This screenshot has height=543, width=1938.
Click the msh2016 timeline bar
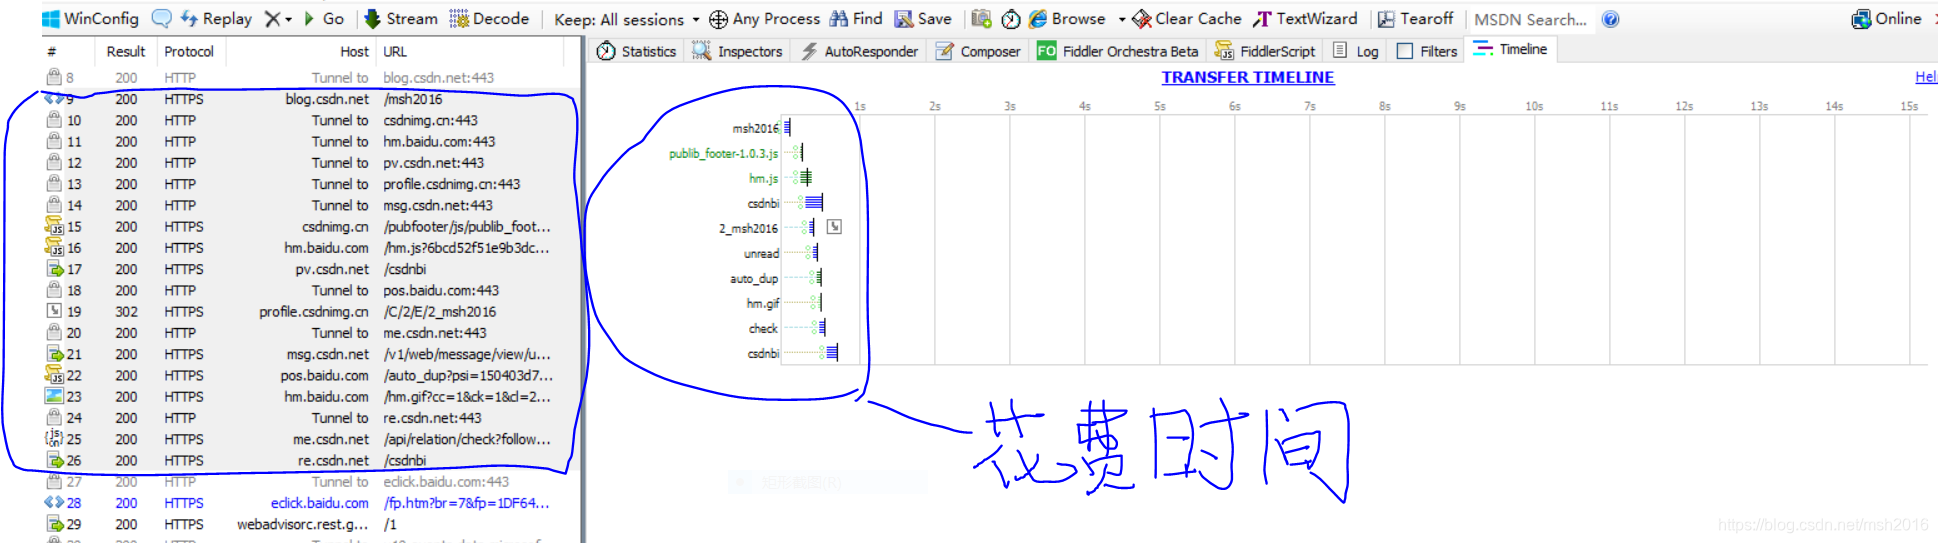pos(787,127)
